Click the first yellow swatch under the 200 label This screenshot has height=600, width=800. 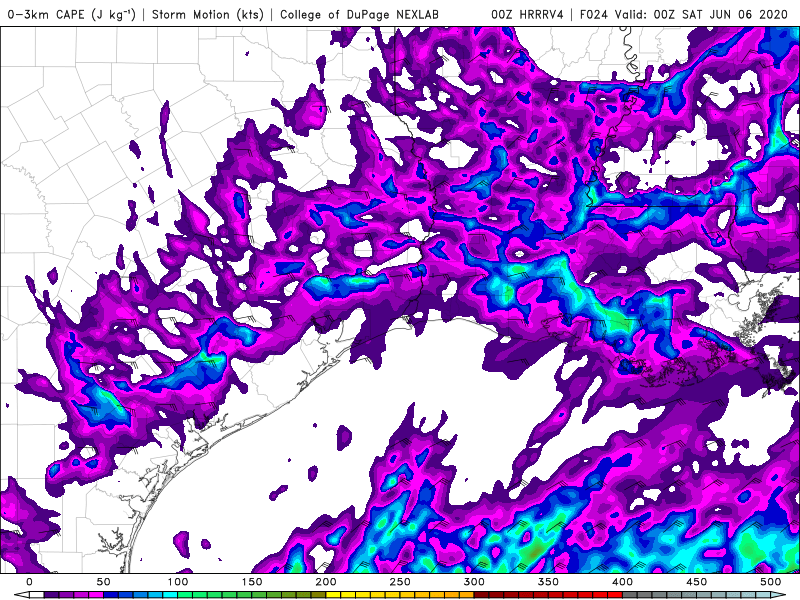(x=333, y=595)
